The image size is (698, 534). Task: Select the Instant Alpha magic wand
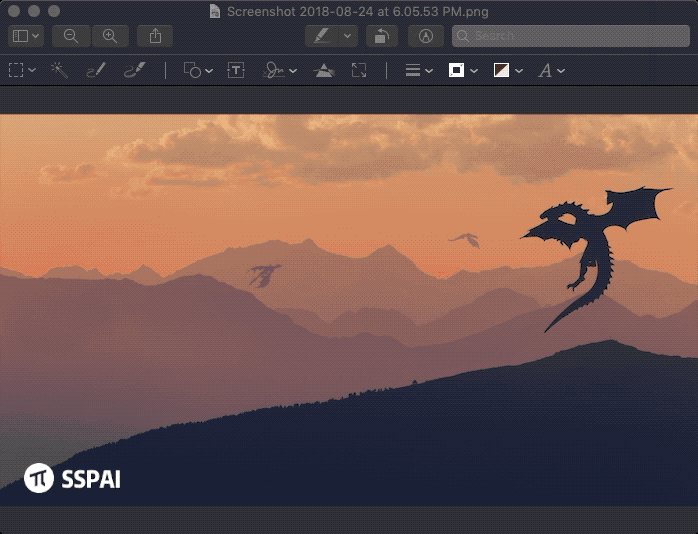coord(59,70)
